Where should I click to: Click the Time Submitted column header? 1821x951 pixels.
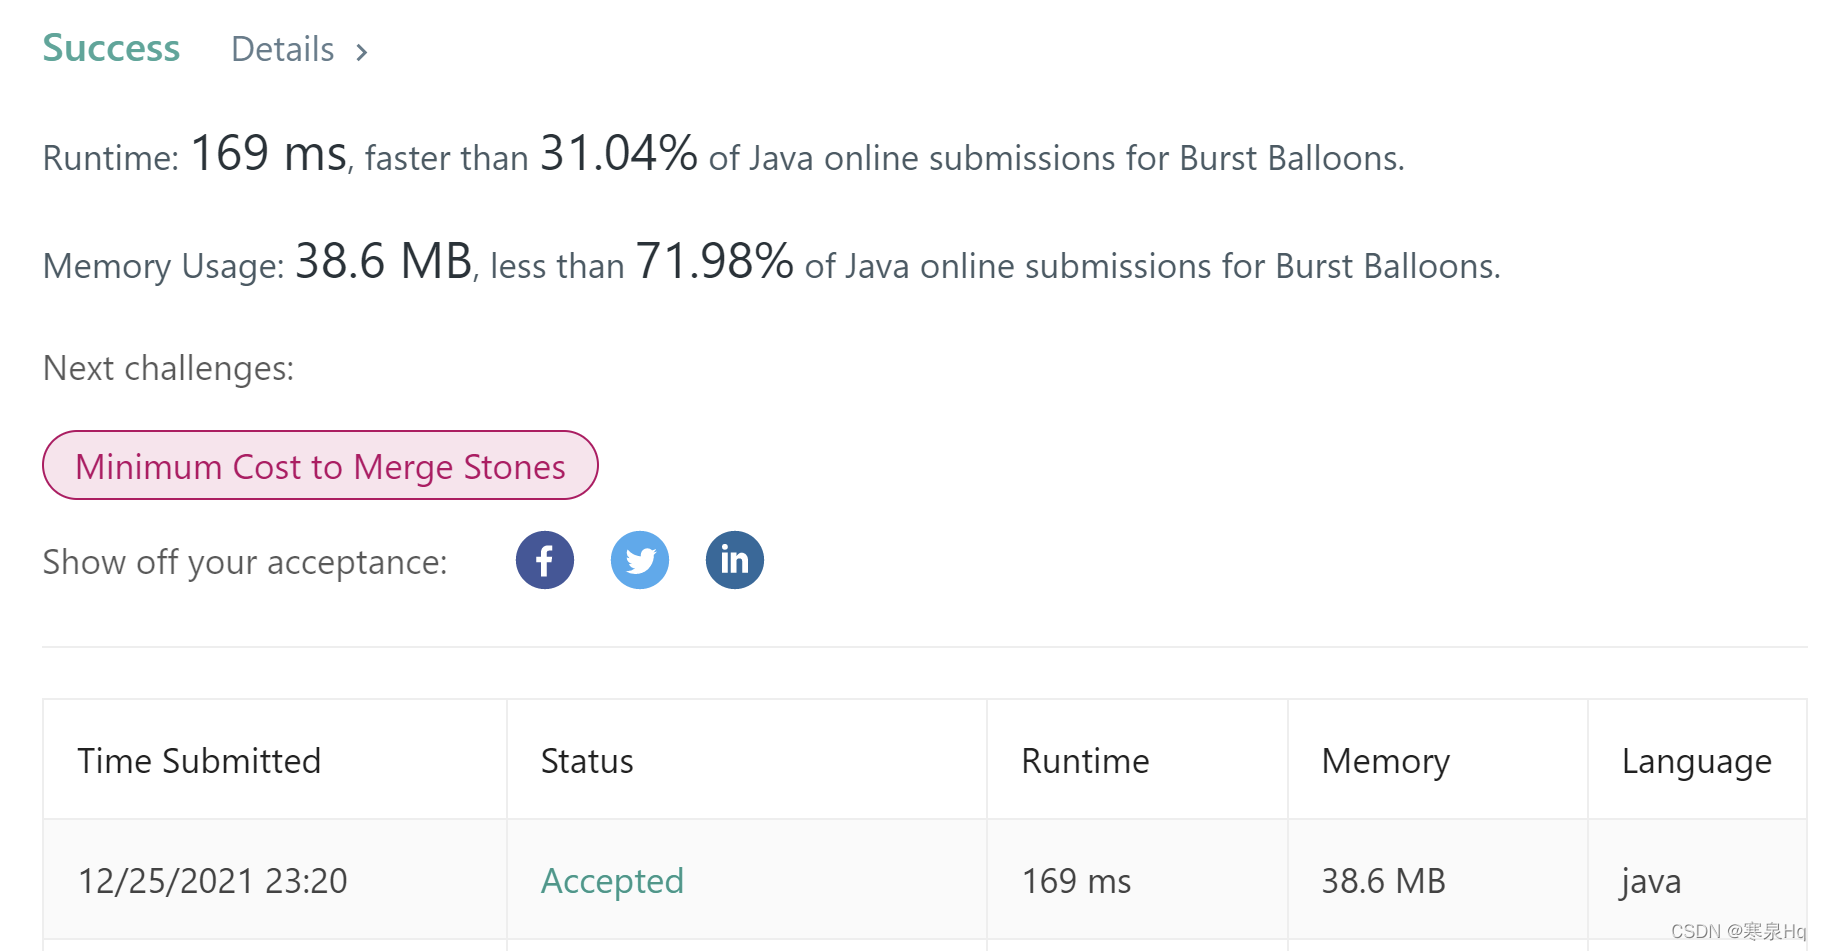199,761
